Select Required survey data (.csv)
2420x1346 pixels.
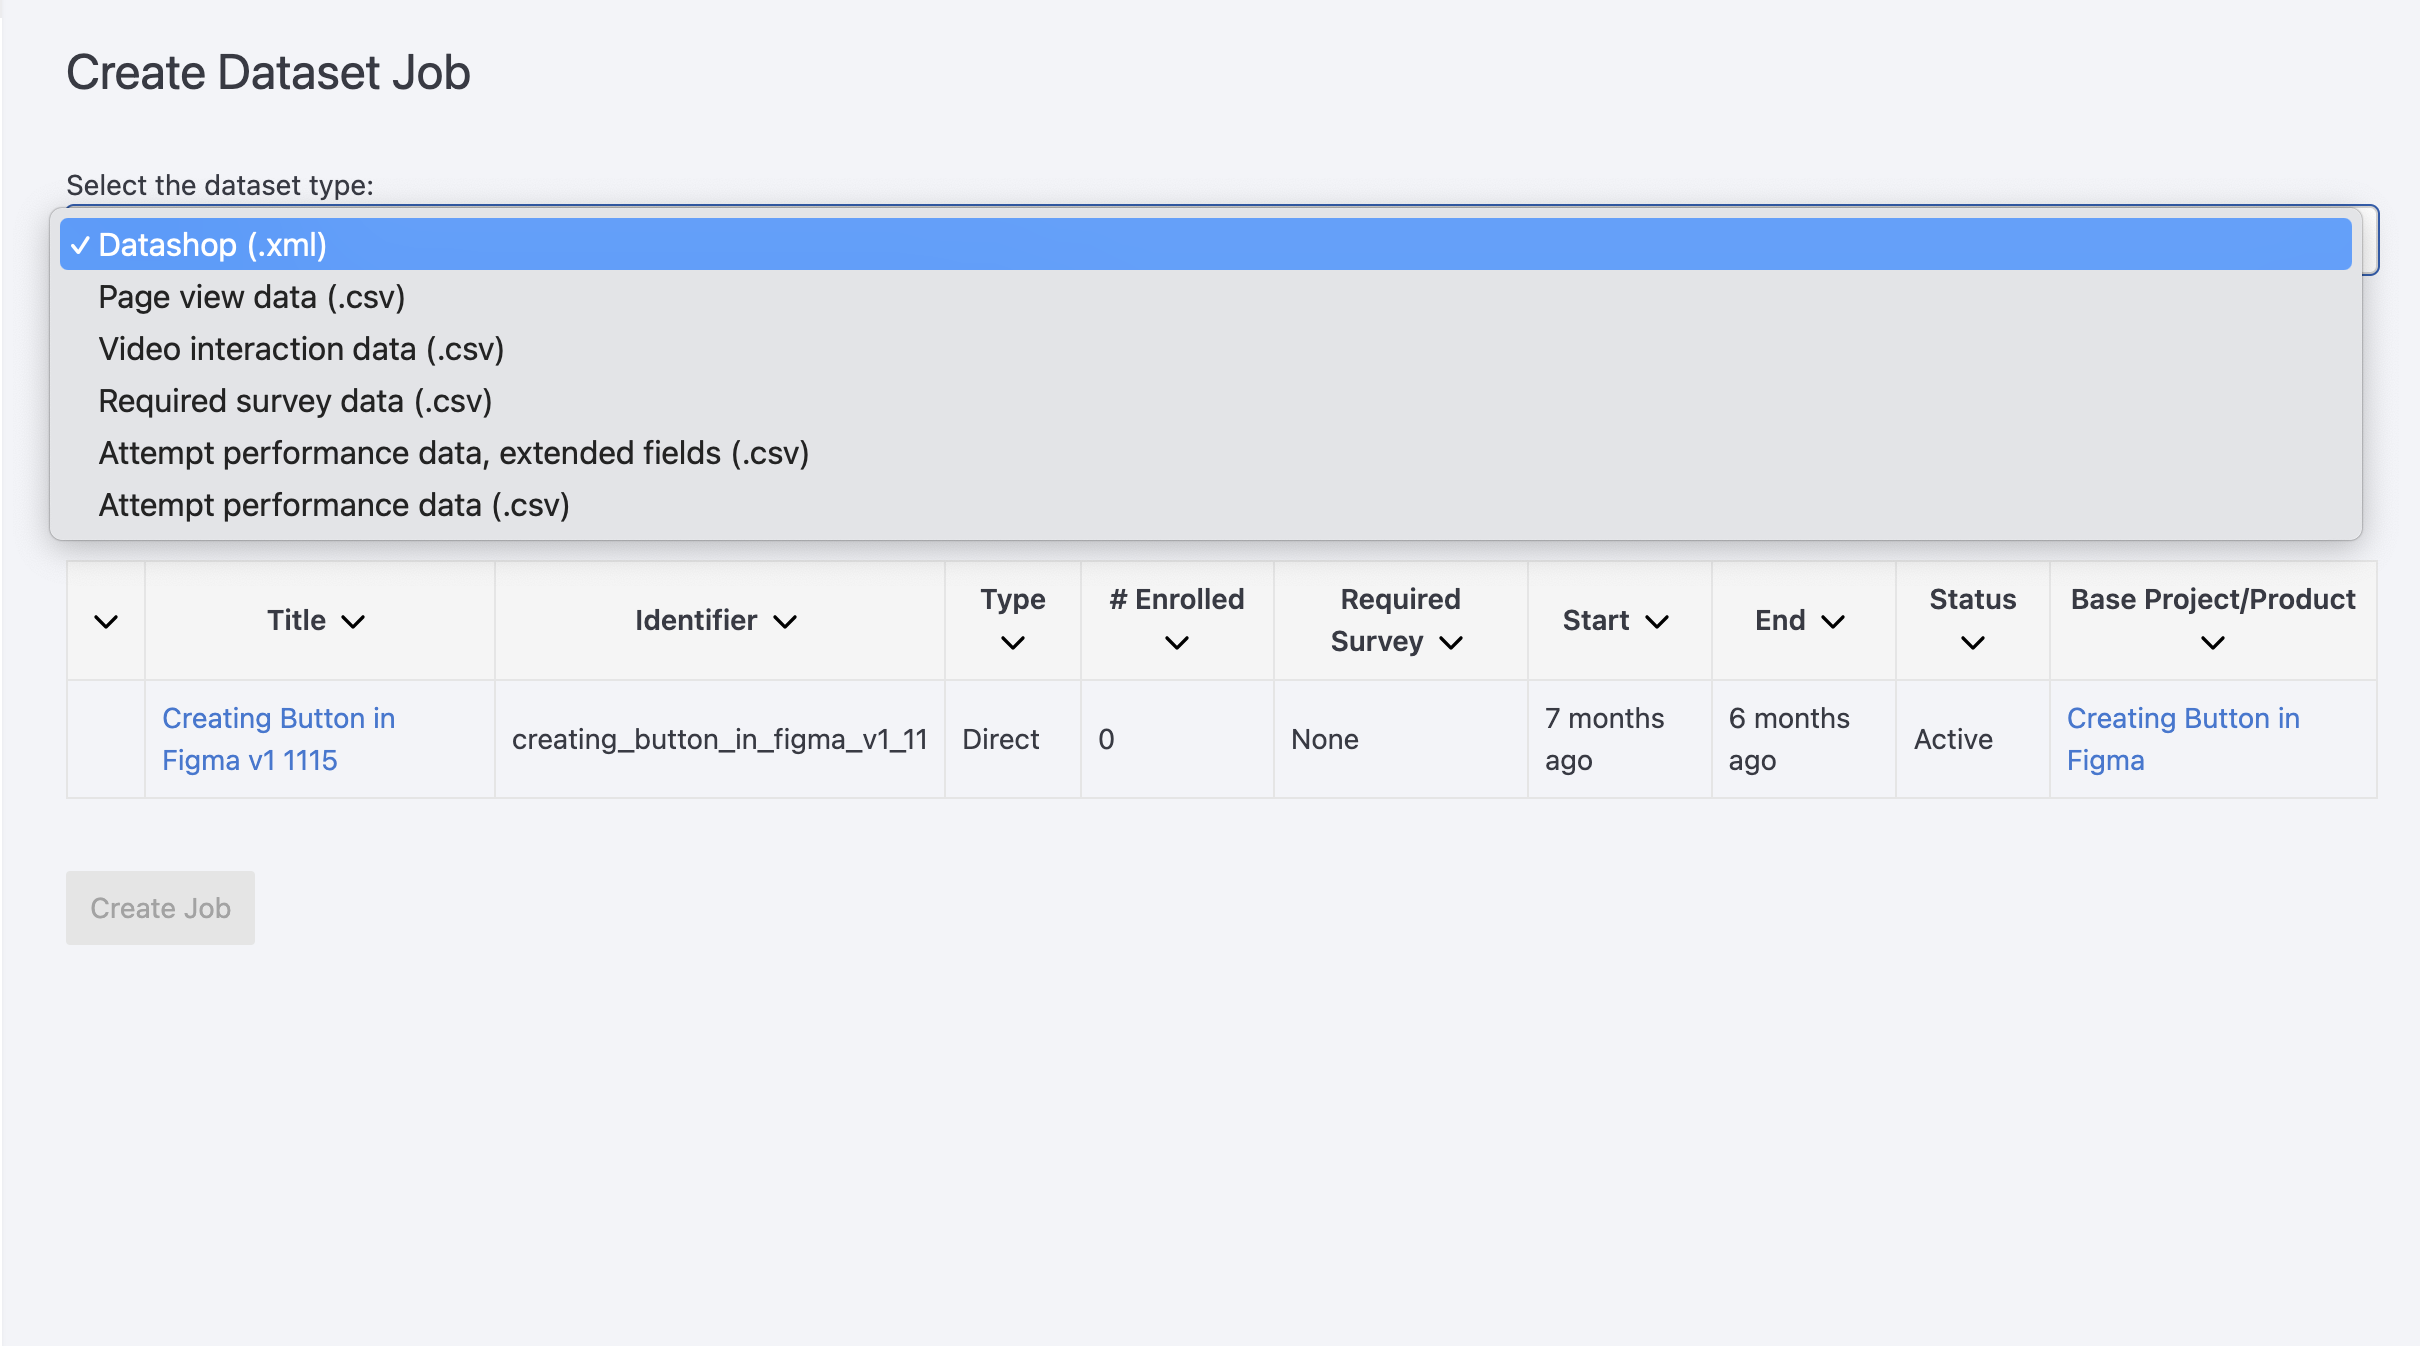click(x=295, y=401)
